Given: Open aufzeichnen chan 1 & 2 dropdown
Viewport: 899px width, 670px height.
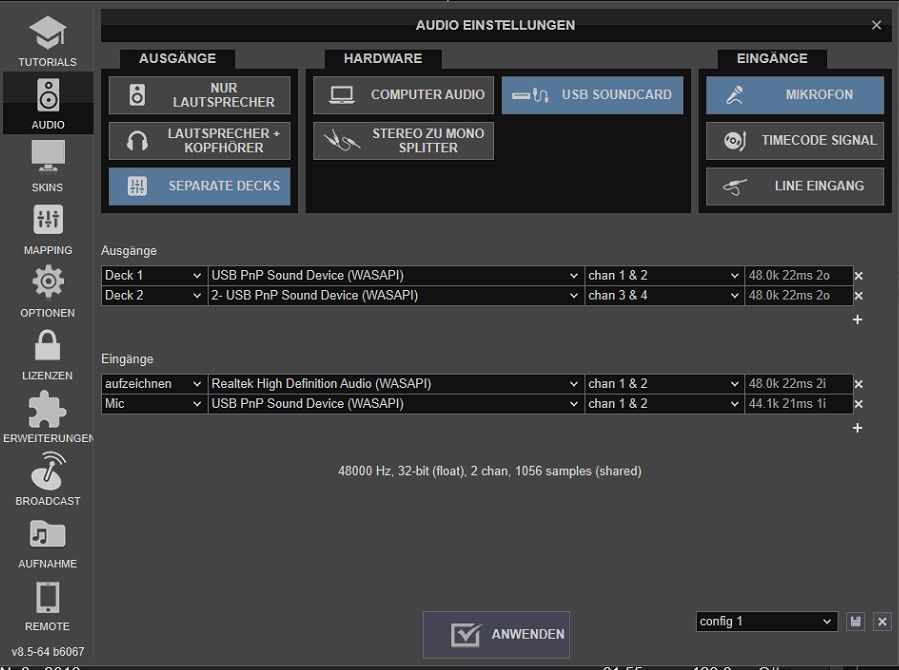Looking at the screenshot, I should (664, 384).
